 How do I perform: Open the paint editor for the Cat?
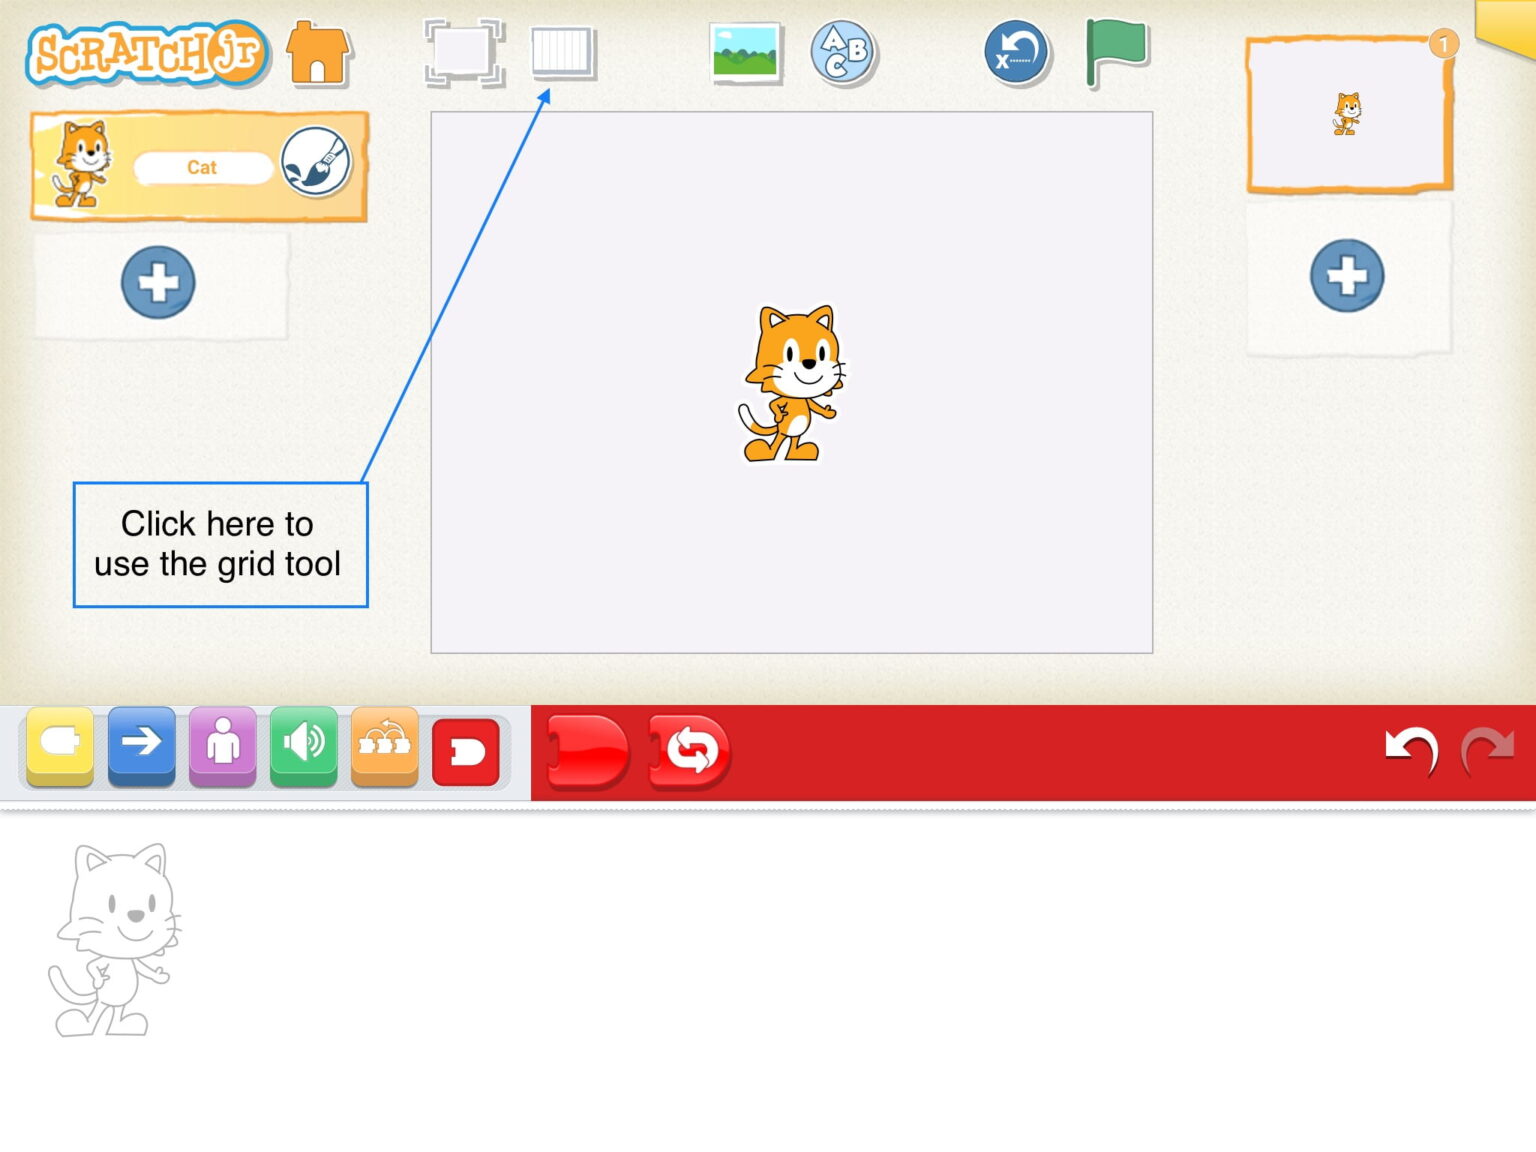point(316,165)
